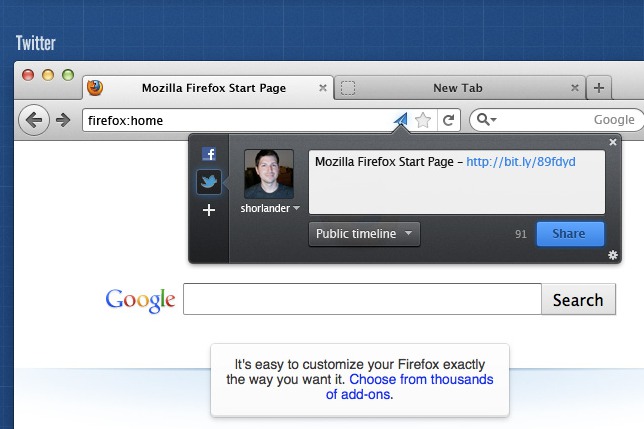The image size is (644, 429).
Task: Click the green zoom window button
Action: tap(68, 75)
